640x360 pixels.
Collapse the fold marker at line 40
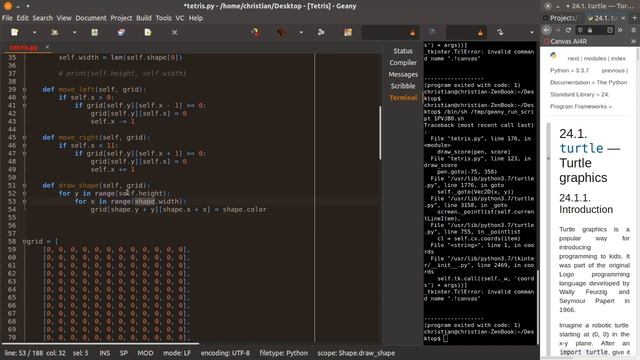tap(24, 98)
